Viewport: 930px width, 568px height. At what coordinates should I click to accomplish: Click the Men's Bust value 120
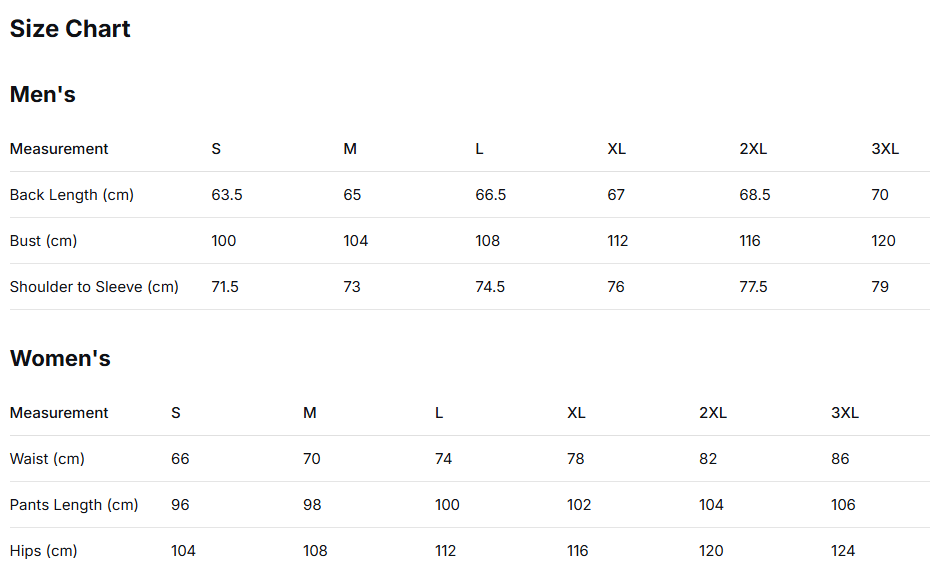pyautogui.click(x=883, y=241)
